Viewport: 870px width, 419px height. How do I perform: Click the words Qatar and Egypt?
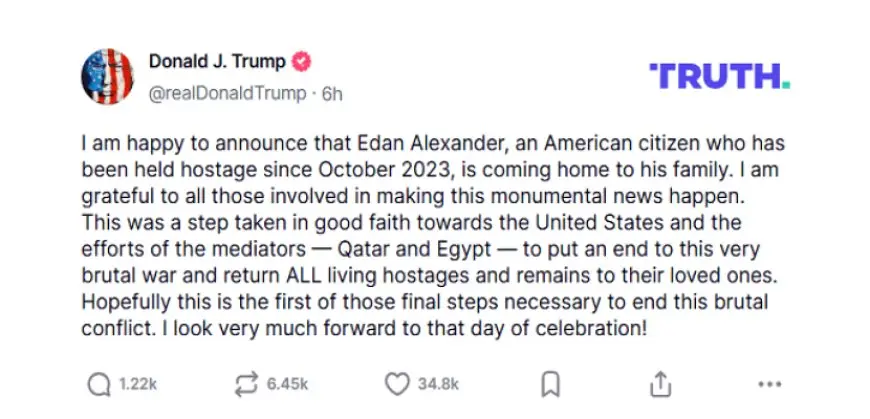414,250
